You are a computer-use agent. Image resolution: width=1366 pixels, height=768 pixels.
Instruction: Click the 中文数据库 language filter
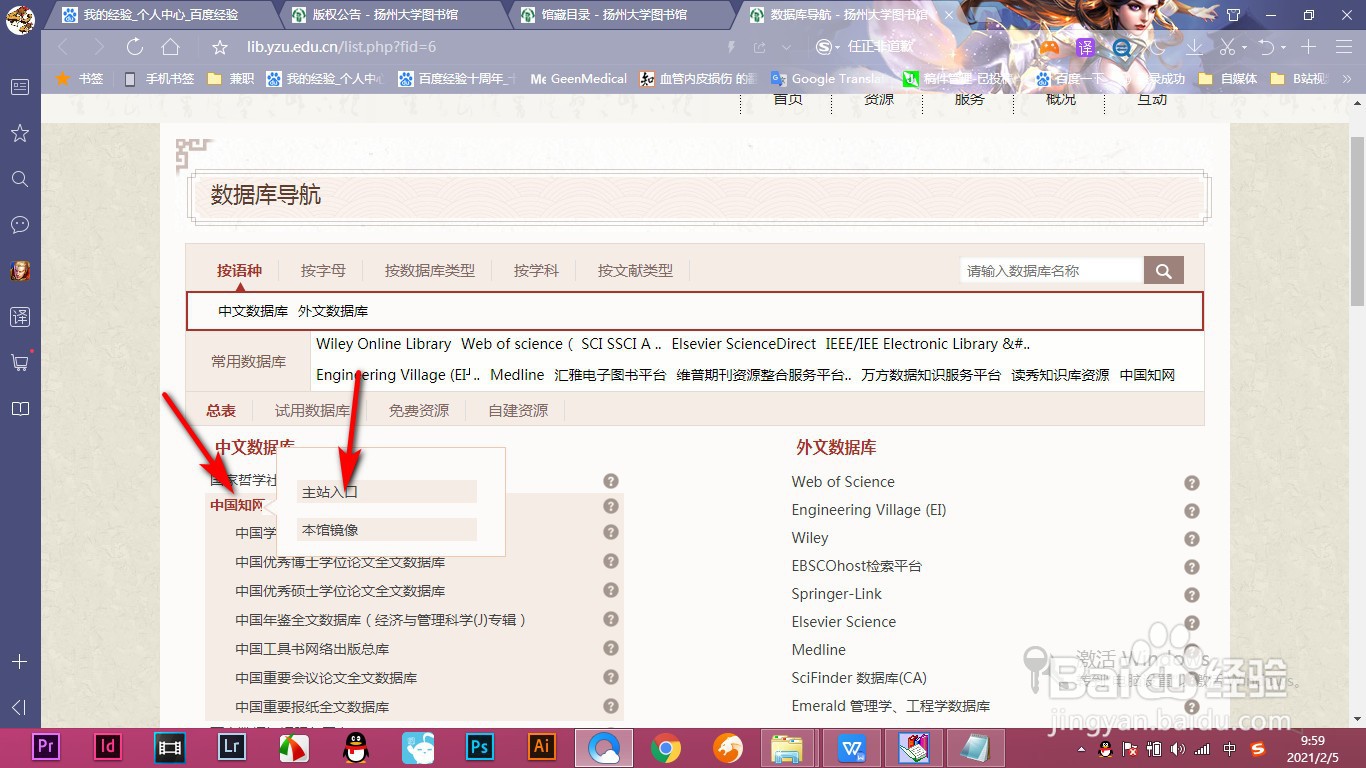[253, 311]
